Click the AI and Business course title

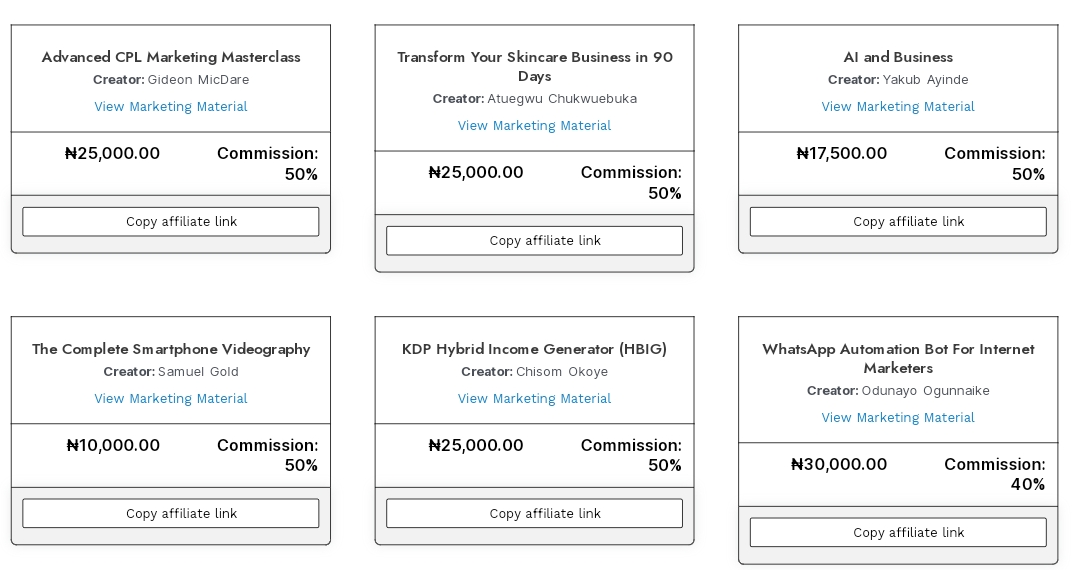tap(898, 57)
